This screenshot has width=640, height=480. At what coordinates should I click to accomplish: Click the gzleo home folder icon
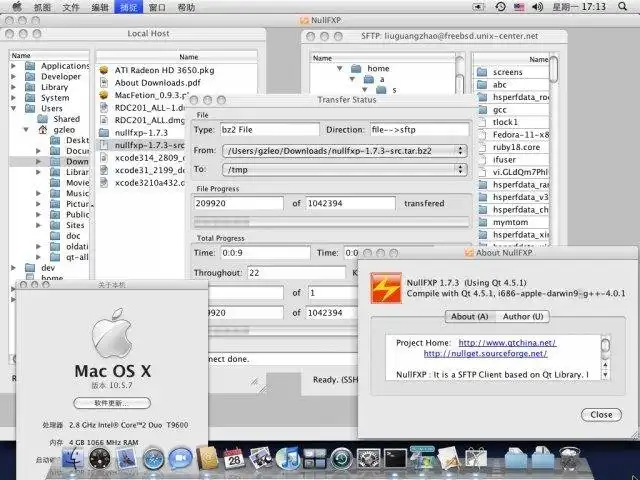tap(43, 130)
